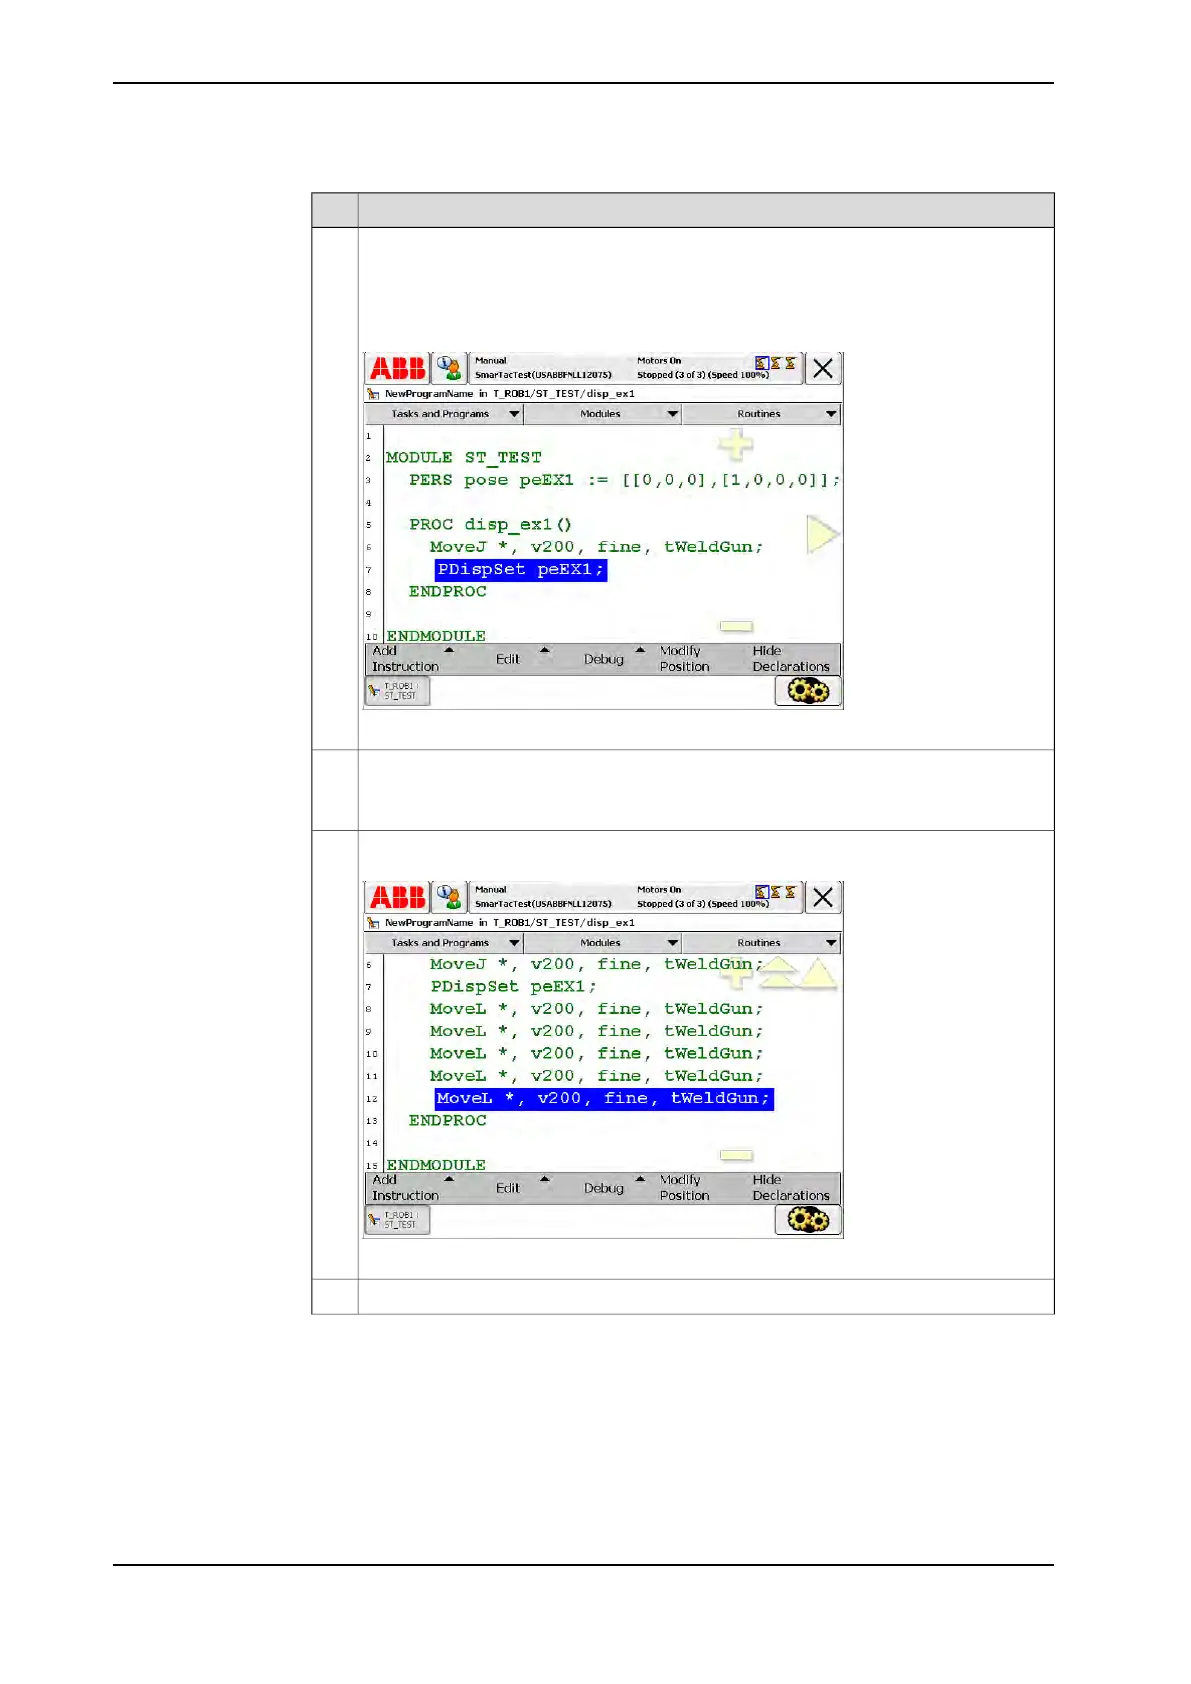Select the MODULE ST_TEST code line
Image resolution: width=1191 pixels, height=1684 pixels.
pos(464,458)
